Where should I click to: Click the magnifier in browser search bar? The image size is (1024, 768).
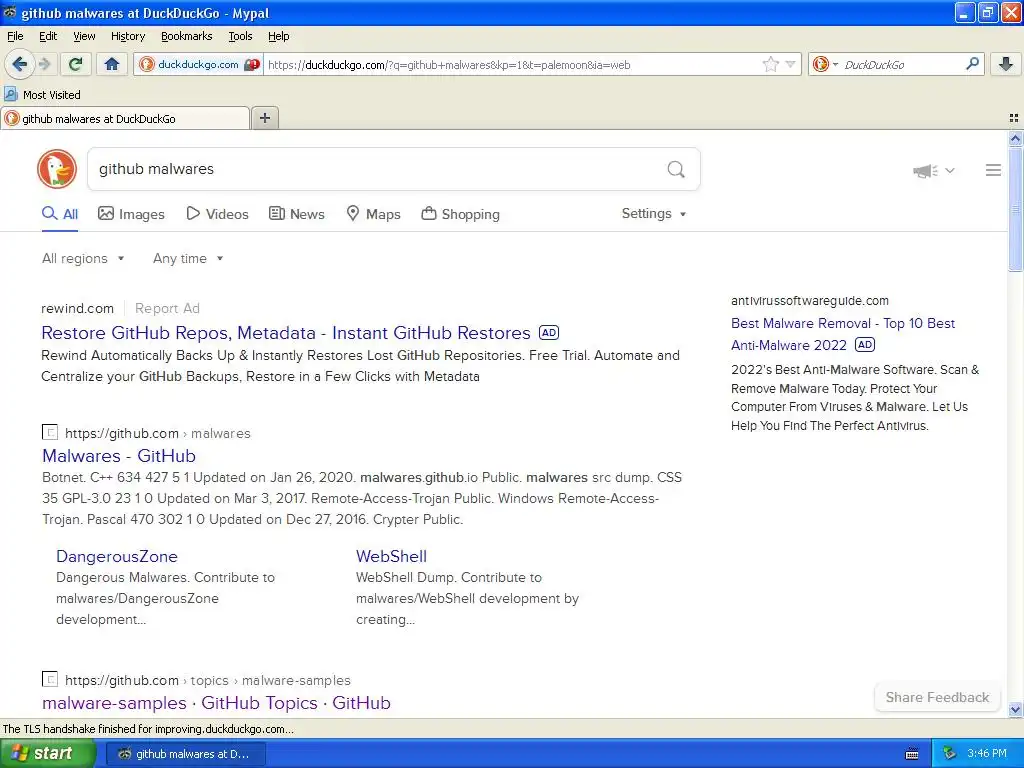coord(972,63)
